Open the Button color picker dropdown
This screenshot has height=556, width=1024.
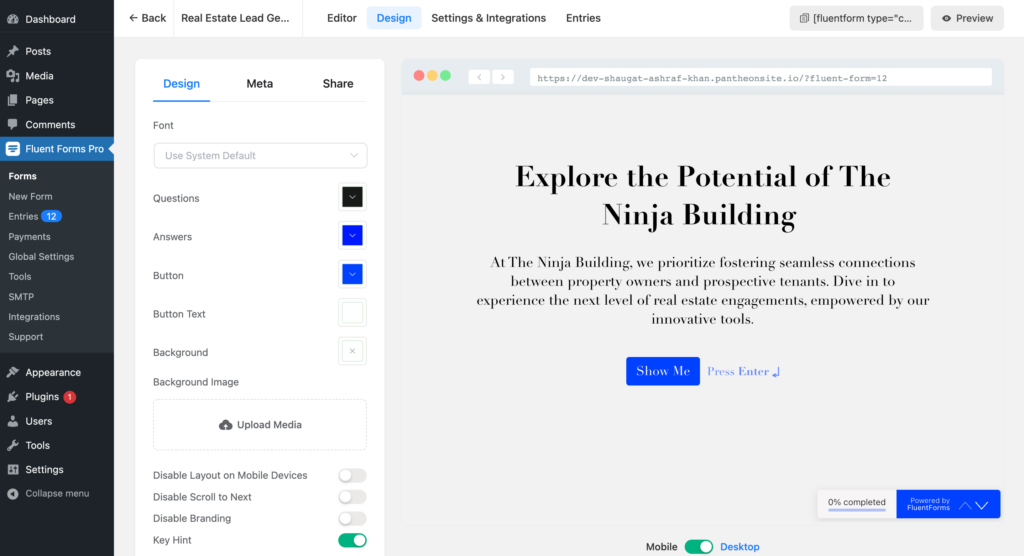[352, 274]
